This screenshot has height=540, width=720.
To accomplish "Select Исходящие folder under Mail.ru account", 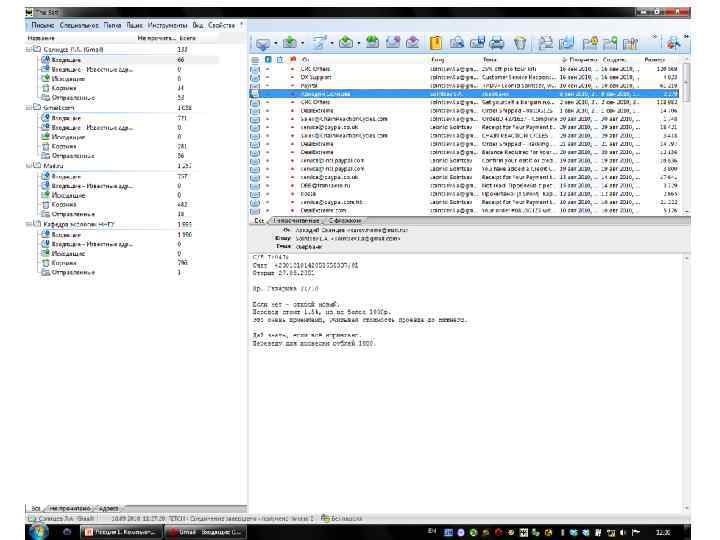I will (x=68, y=196).
